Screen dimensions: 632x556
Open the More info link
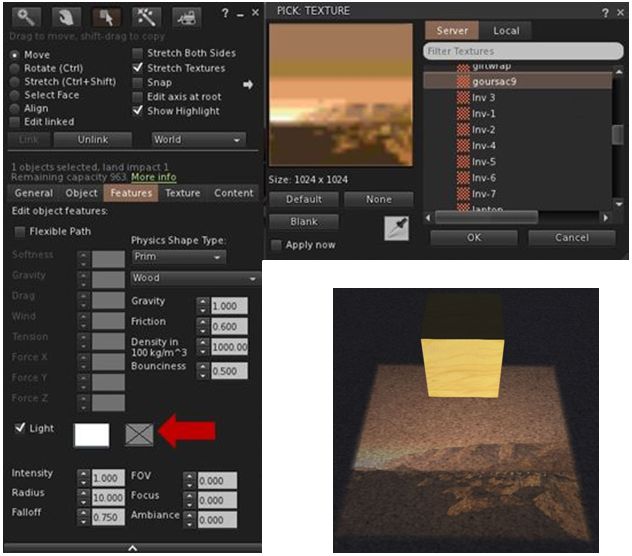pyautogui.click(x=153, y=176)
